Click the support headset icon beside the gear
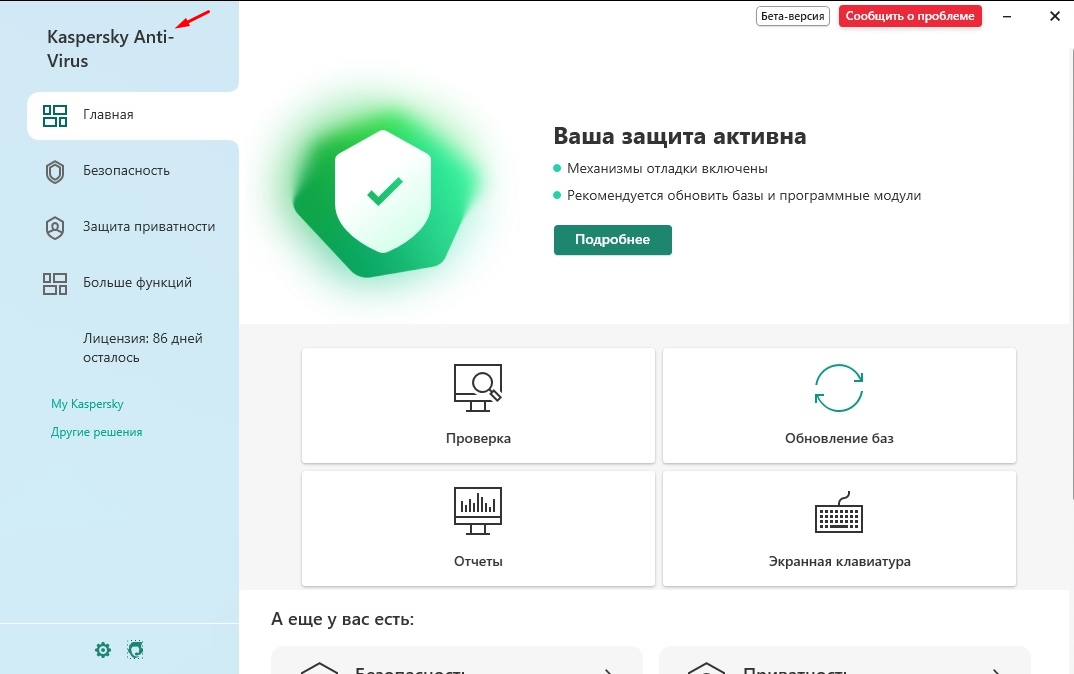 [x=136, y=650]
